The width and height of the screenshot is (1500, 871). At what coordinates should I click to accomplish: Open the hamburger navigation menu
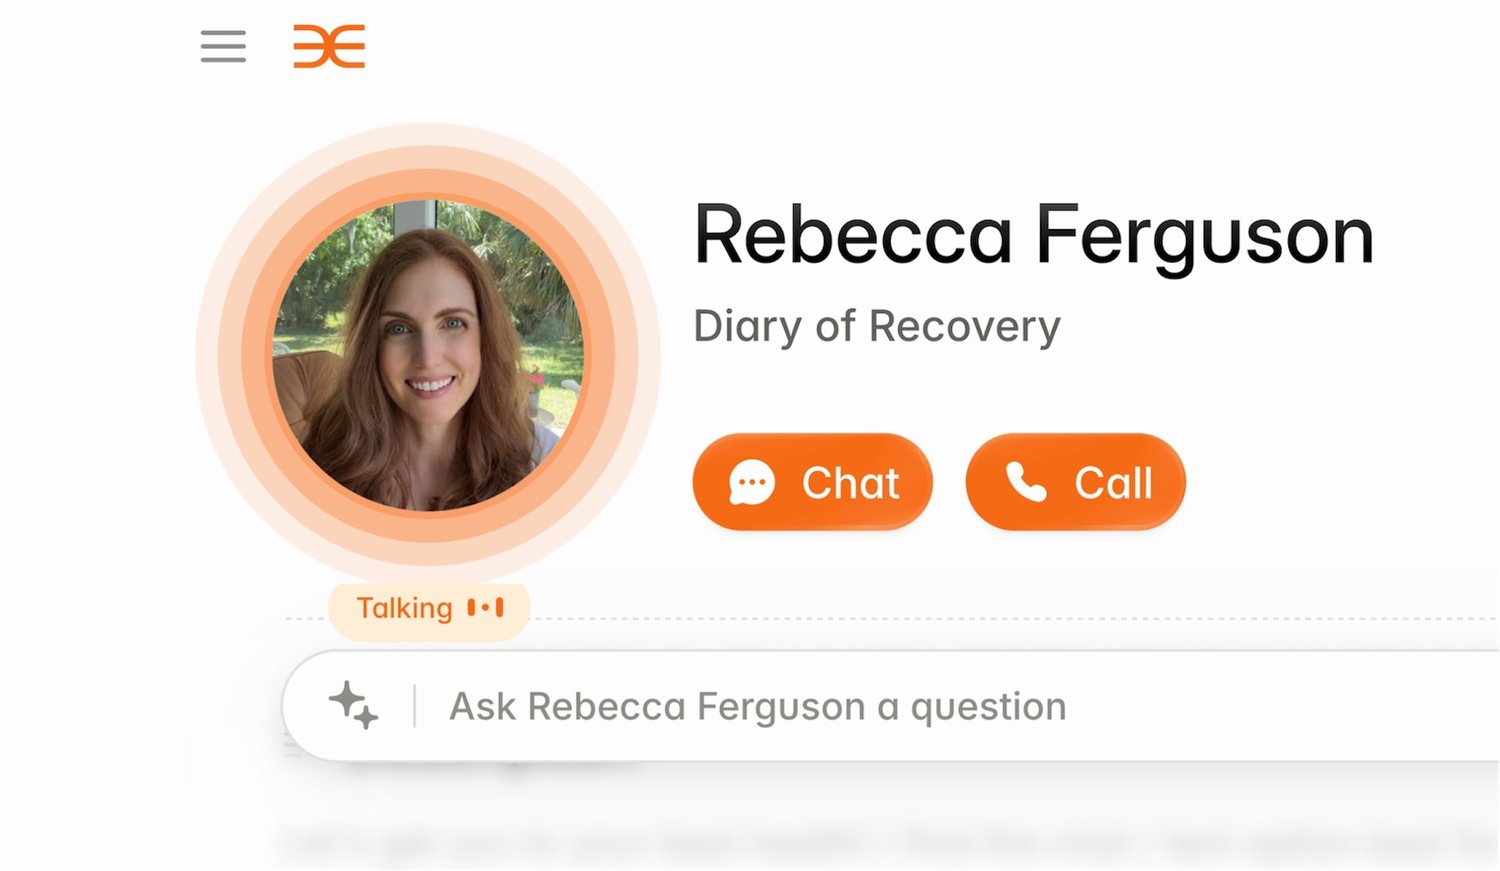(223, 47)
